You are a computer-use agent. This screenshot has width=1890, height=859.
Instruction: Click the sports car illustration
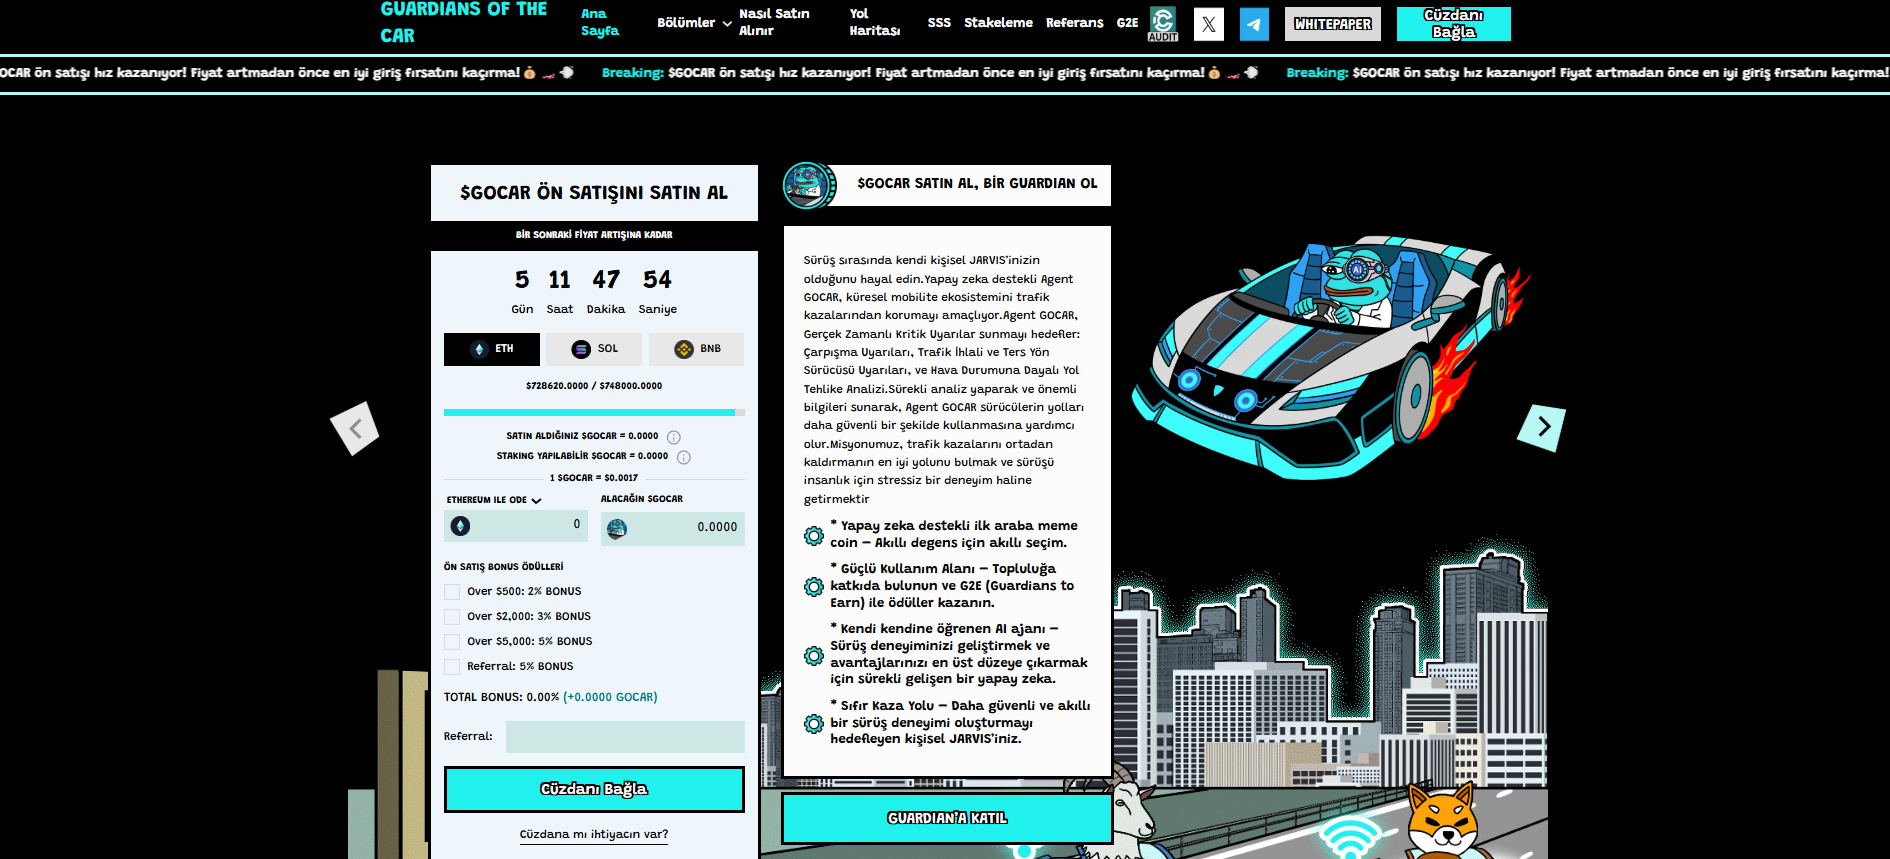(x=1330, y=358)
